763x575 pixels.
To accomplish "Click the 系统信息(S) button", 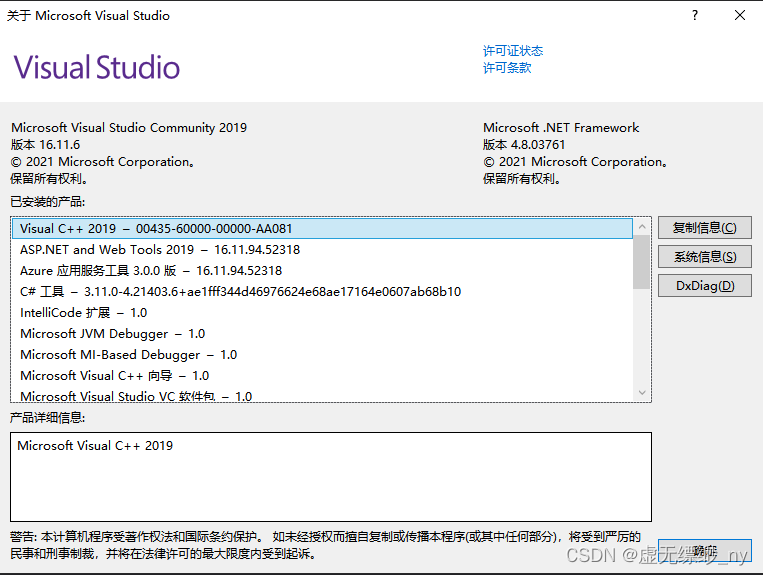I will [705, 257].
